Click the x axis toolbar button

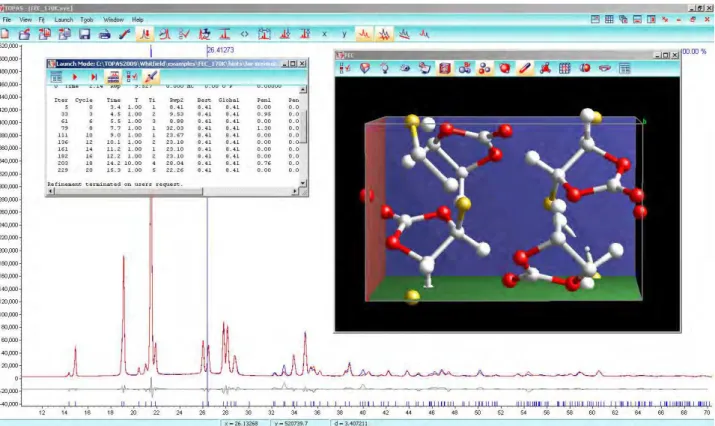(x=324, y=34)
